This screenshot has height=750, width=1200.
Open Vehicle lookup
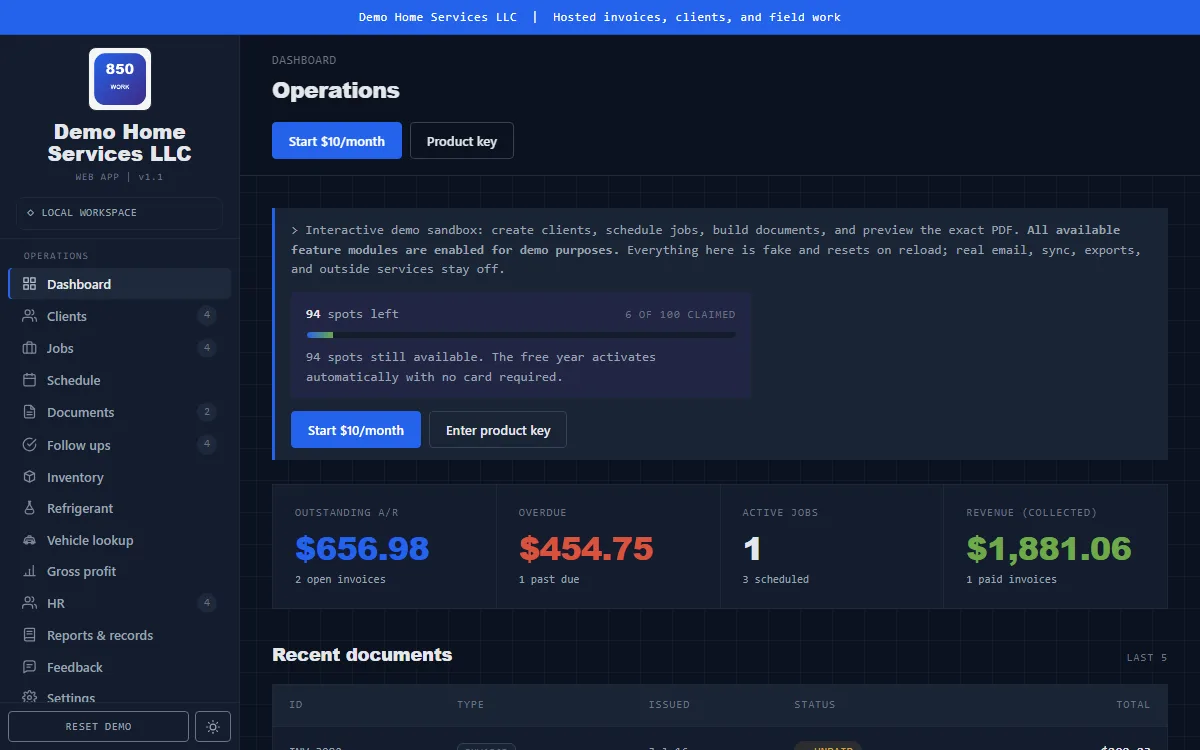coord(120,540)
